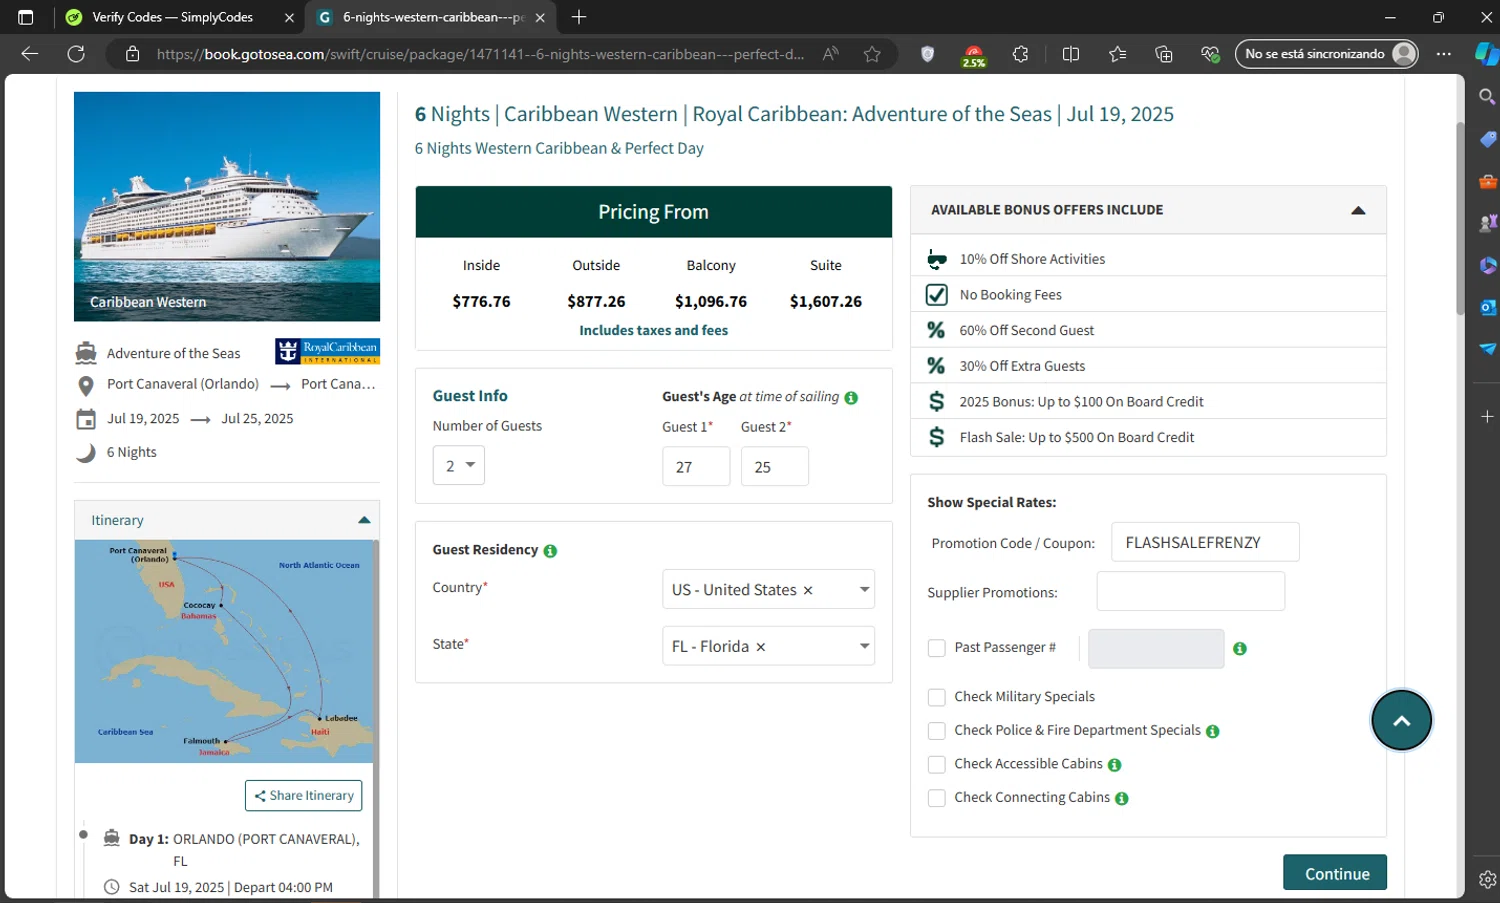Click the Balcony price $1,096.76

[x=711, y=301]
